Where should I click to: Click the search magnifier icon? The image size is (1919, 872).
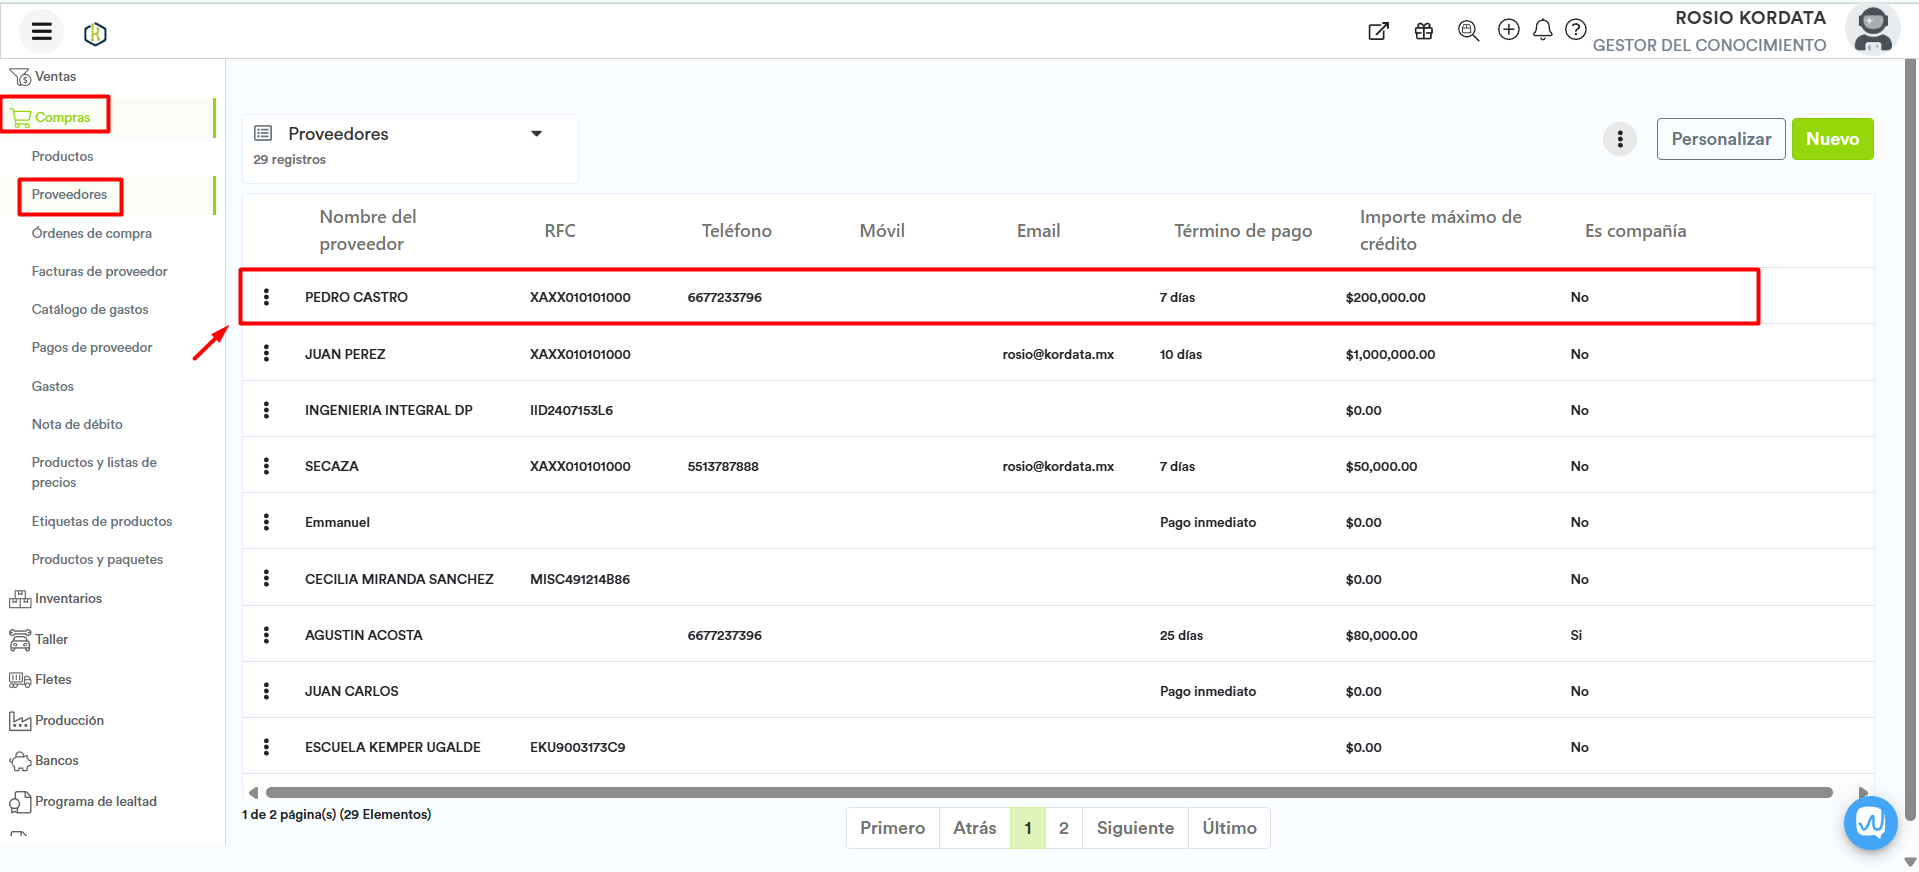[1467, 31]
